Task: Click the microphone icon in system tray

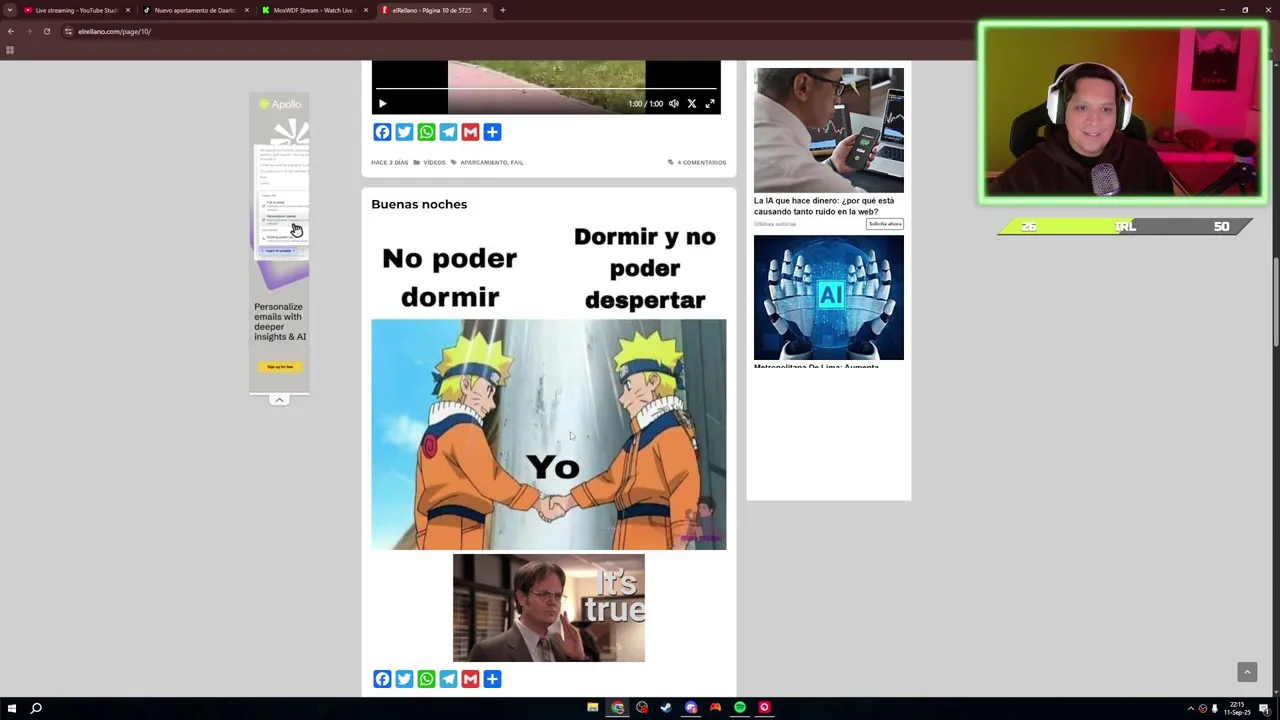Action: 1215,708
